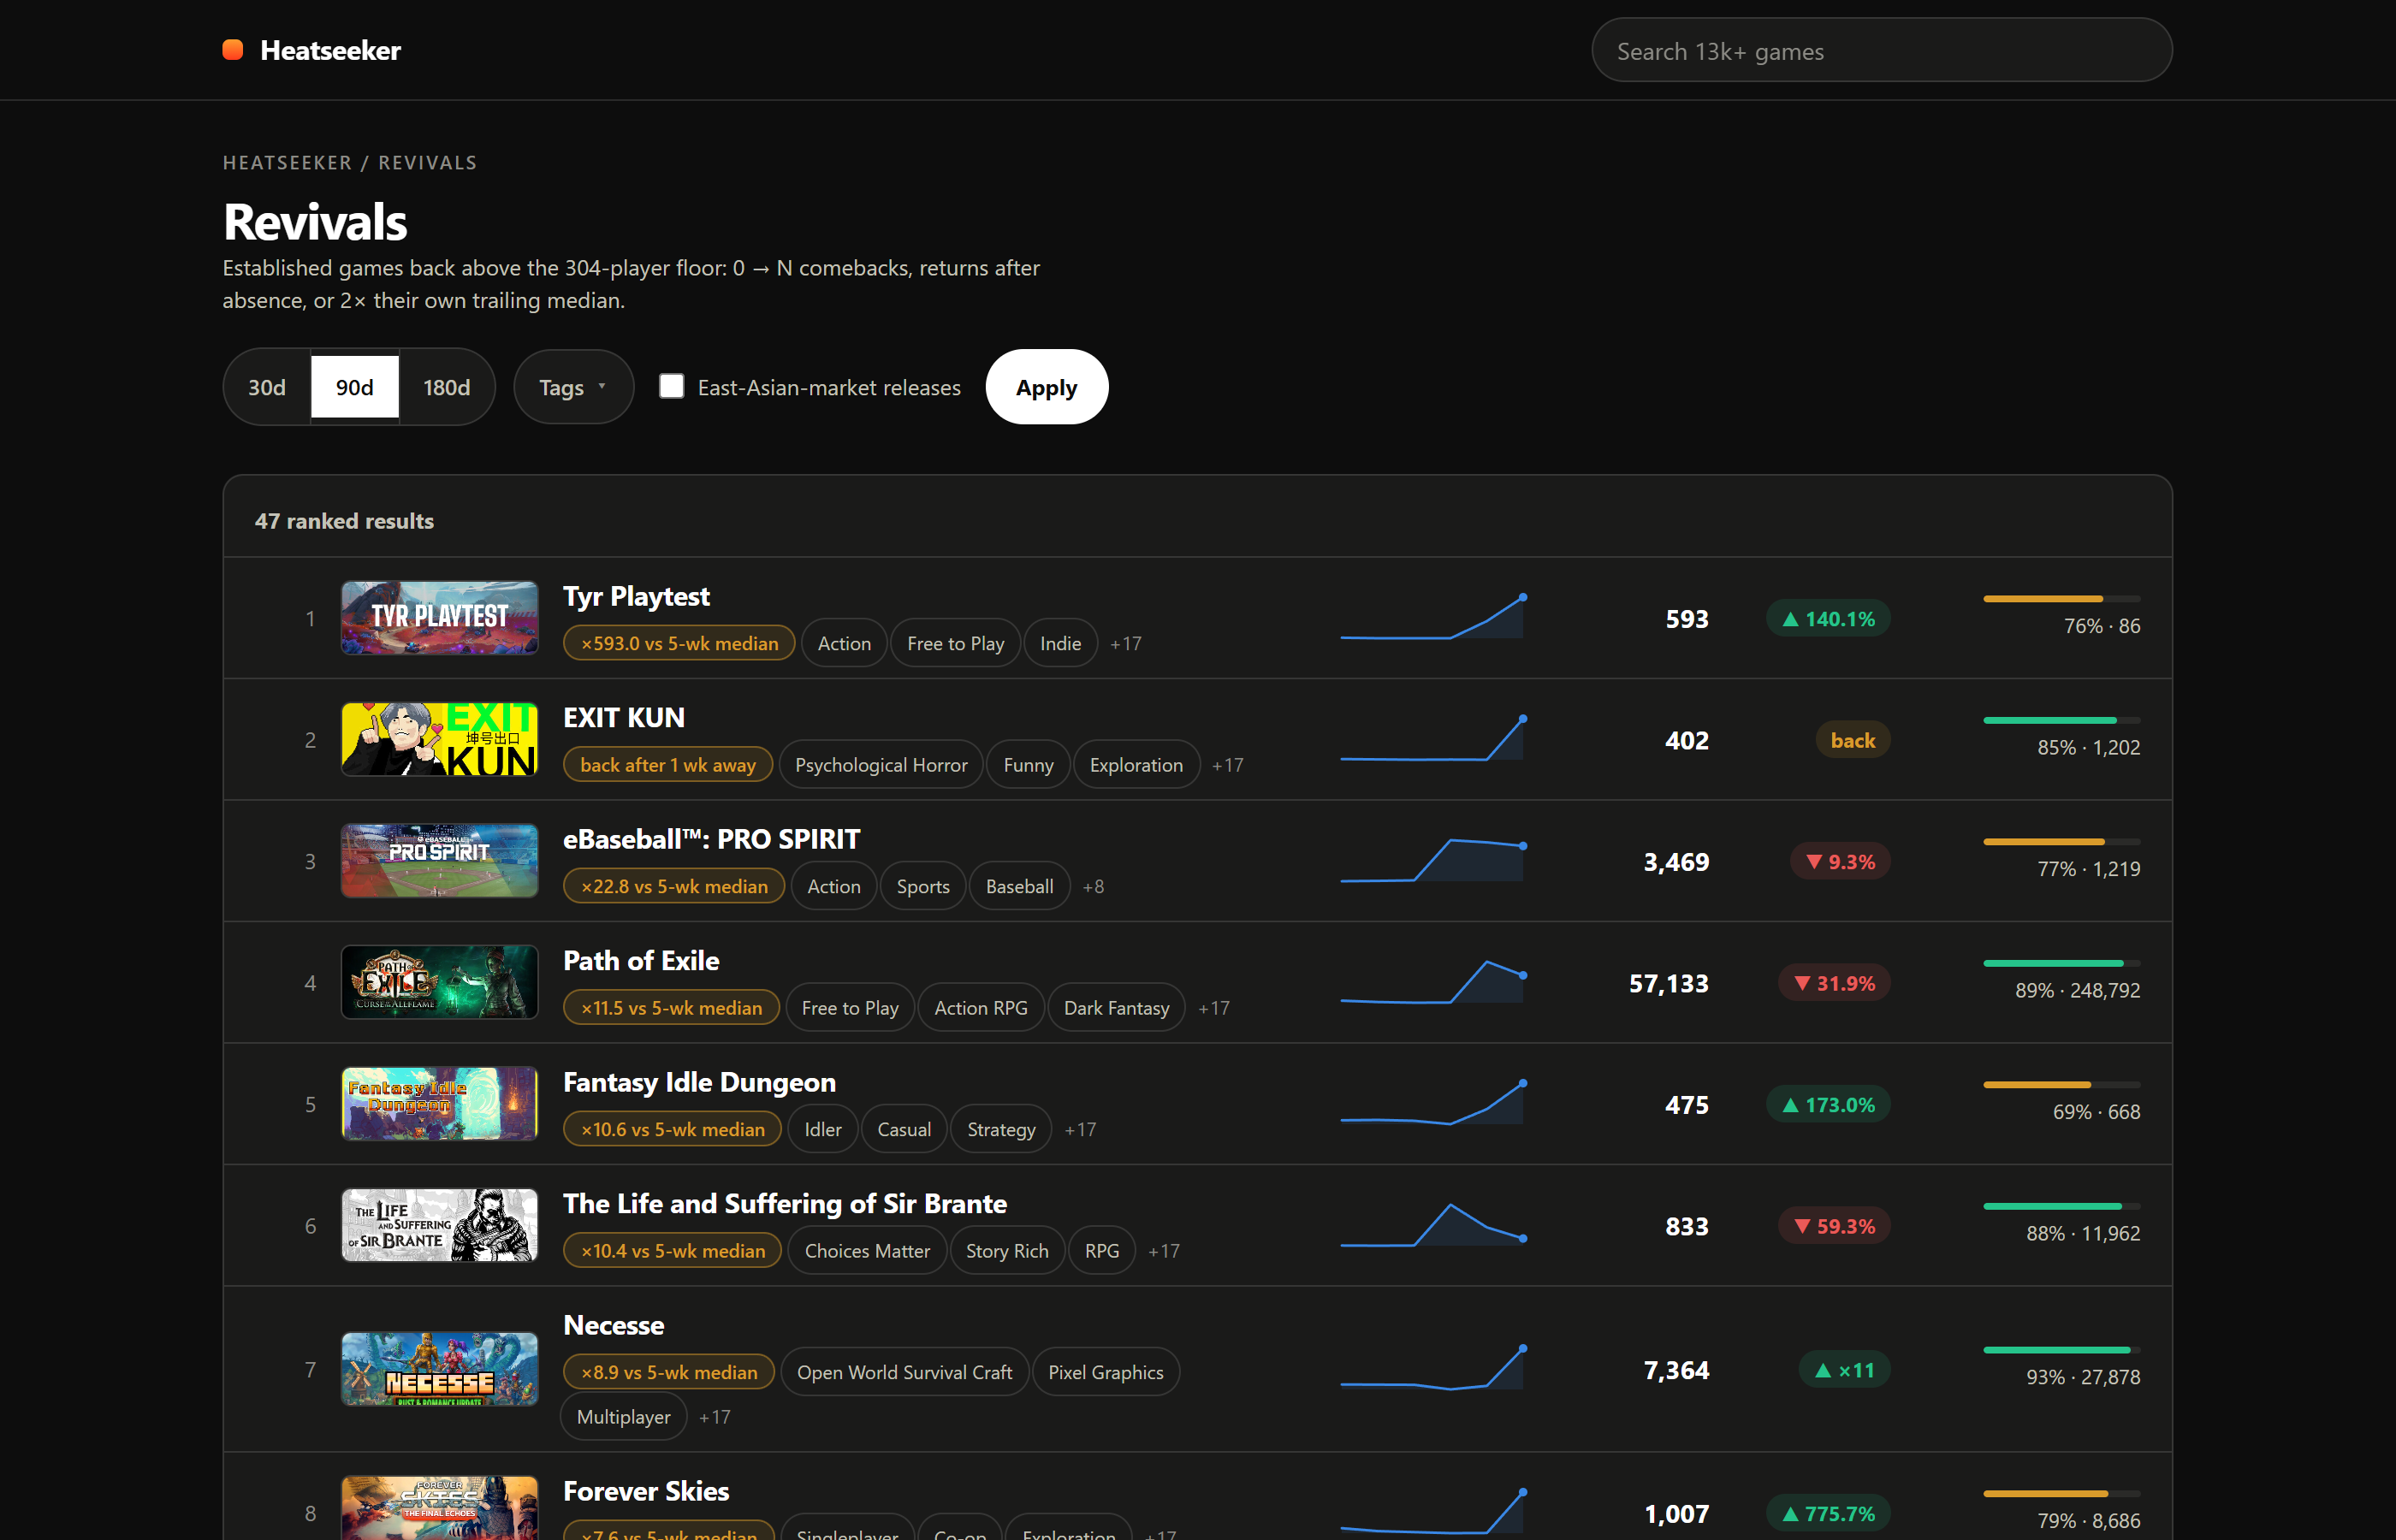The height and width of the screenshot is (1540, 2396).
Task: Click Tyr Playtest's 76% review score bar
Action: (2061, 599)
